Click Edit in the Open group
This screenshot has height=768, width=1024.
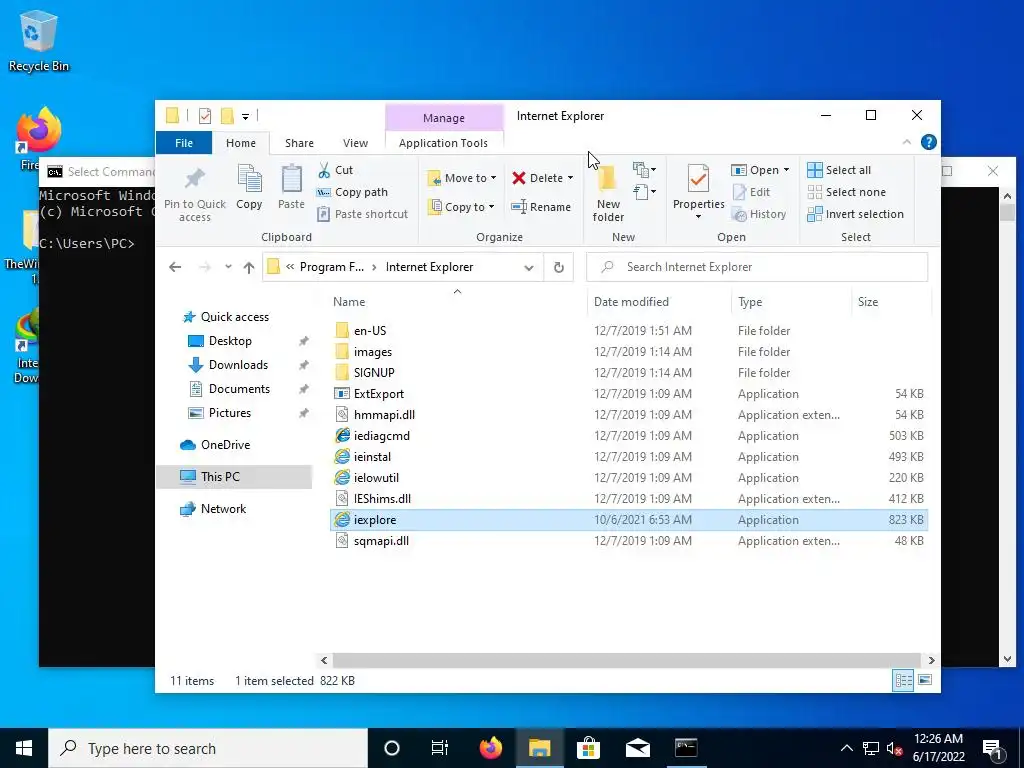(x=752, y=192)
